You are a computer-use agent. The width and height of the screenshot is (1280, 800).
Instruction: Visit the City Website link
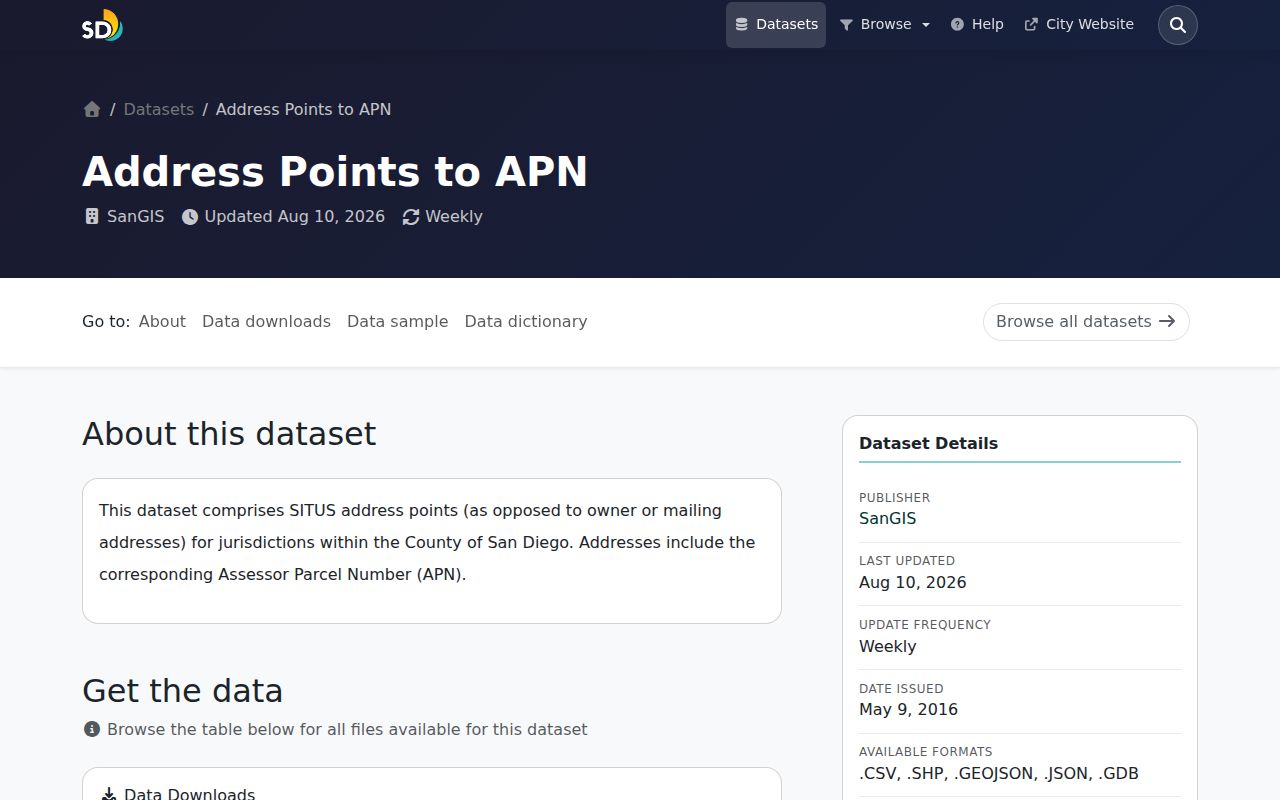tap(1079, 25)
